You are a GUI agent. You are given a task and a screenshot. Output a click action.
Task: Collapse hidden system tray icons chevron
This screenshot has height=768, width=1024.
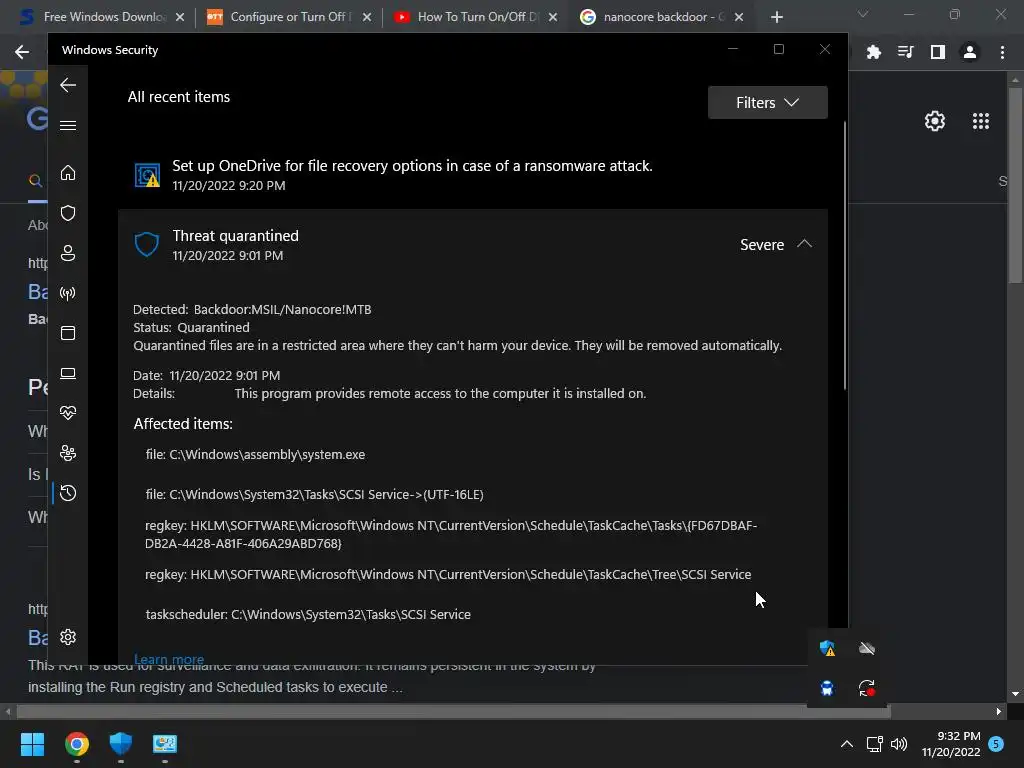click(846, 744)
